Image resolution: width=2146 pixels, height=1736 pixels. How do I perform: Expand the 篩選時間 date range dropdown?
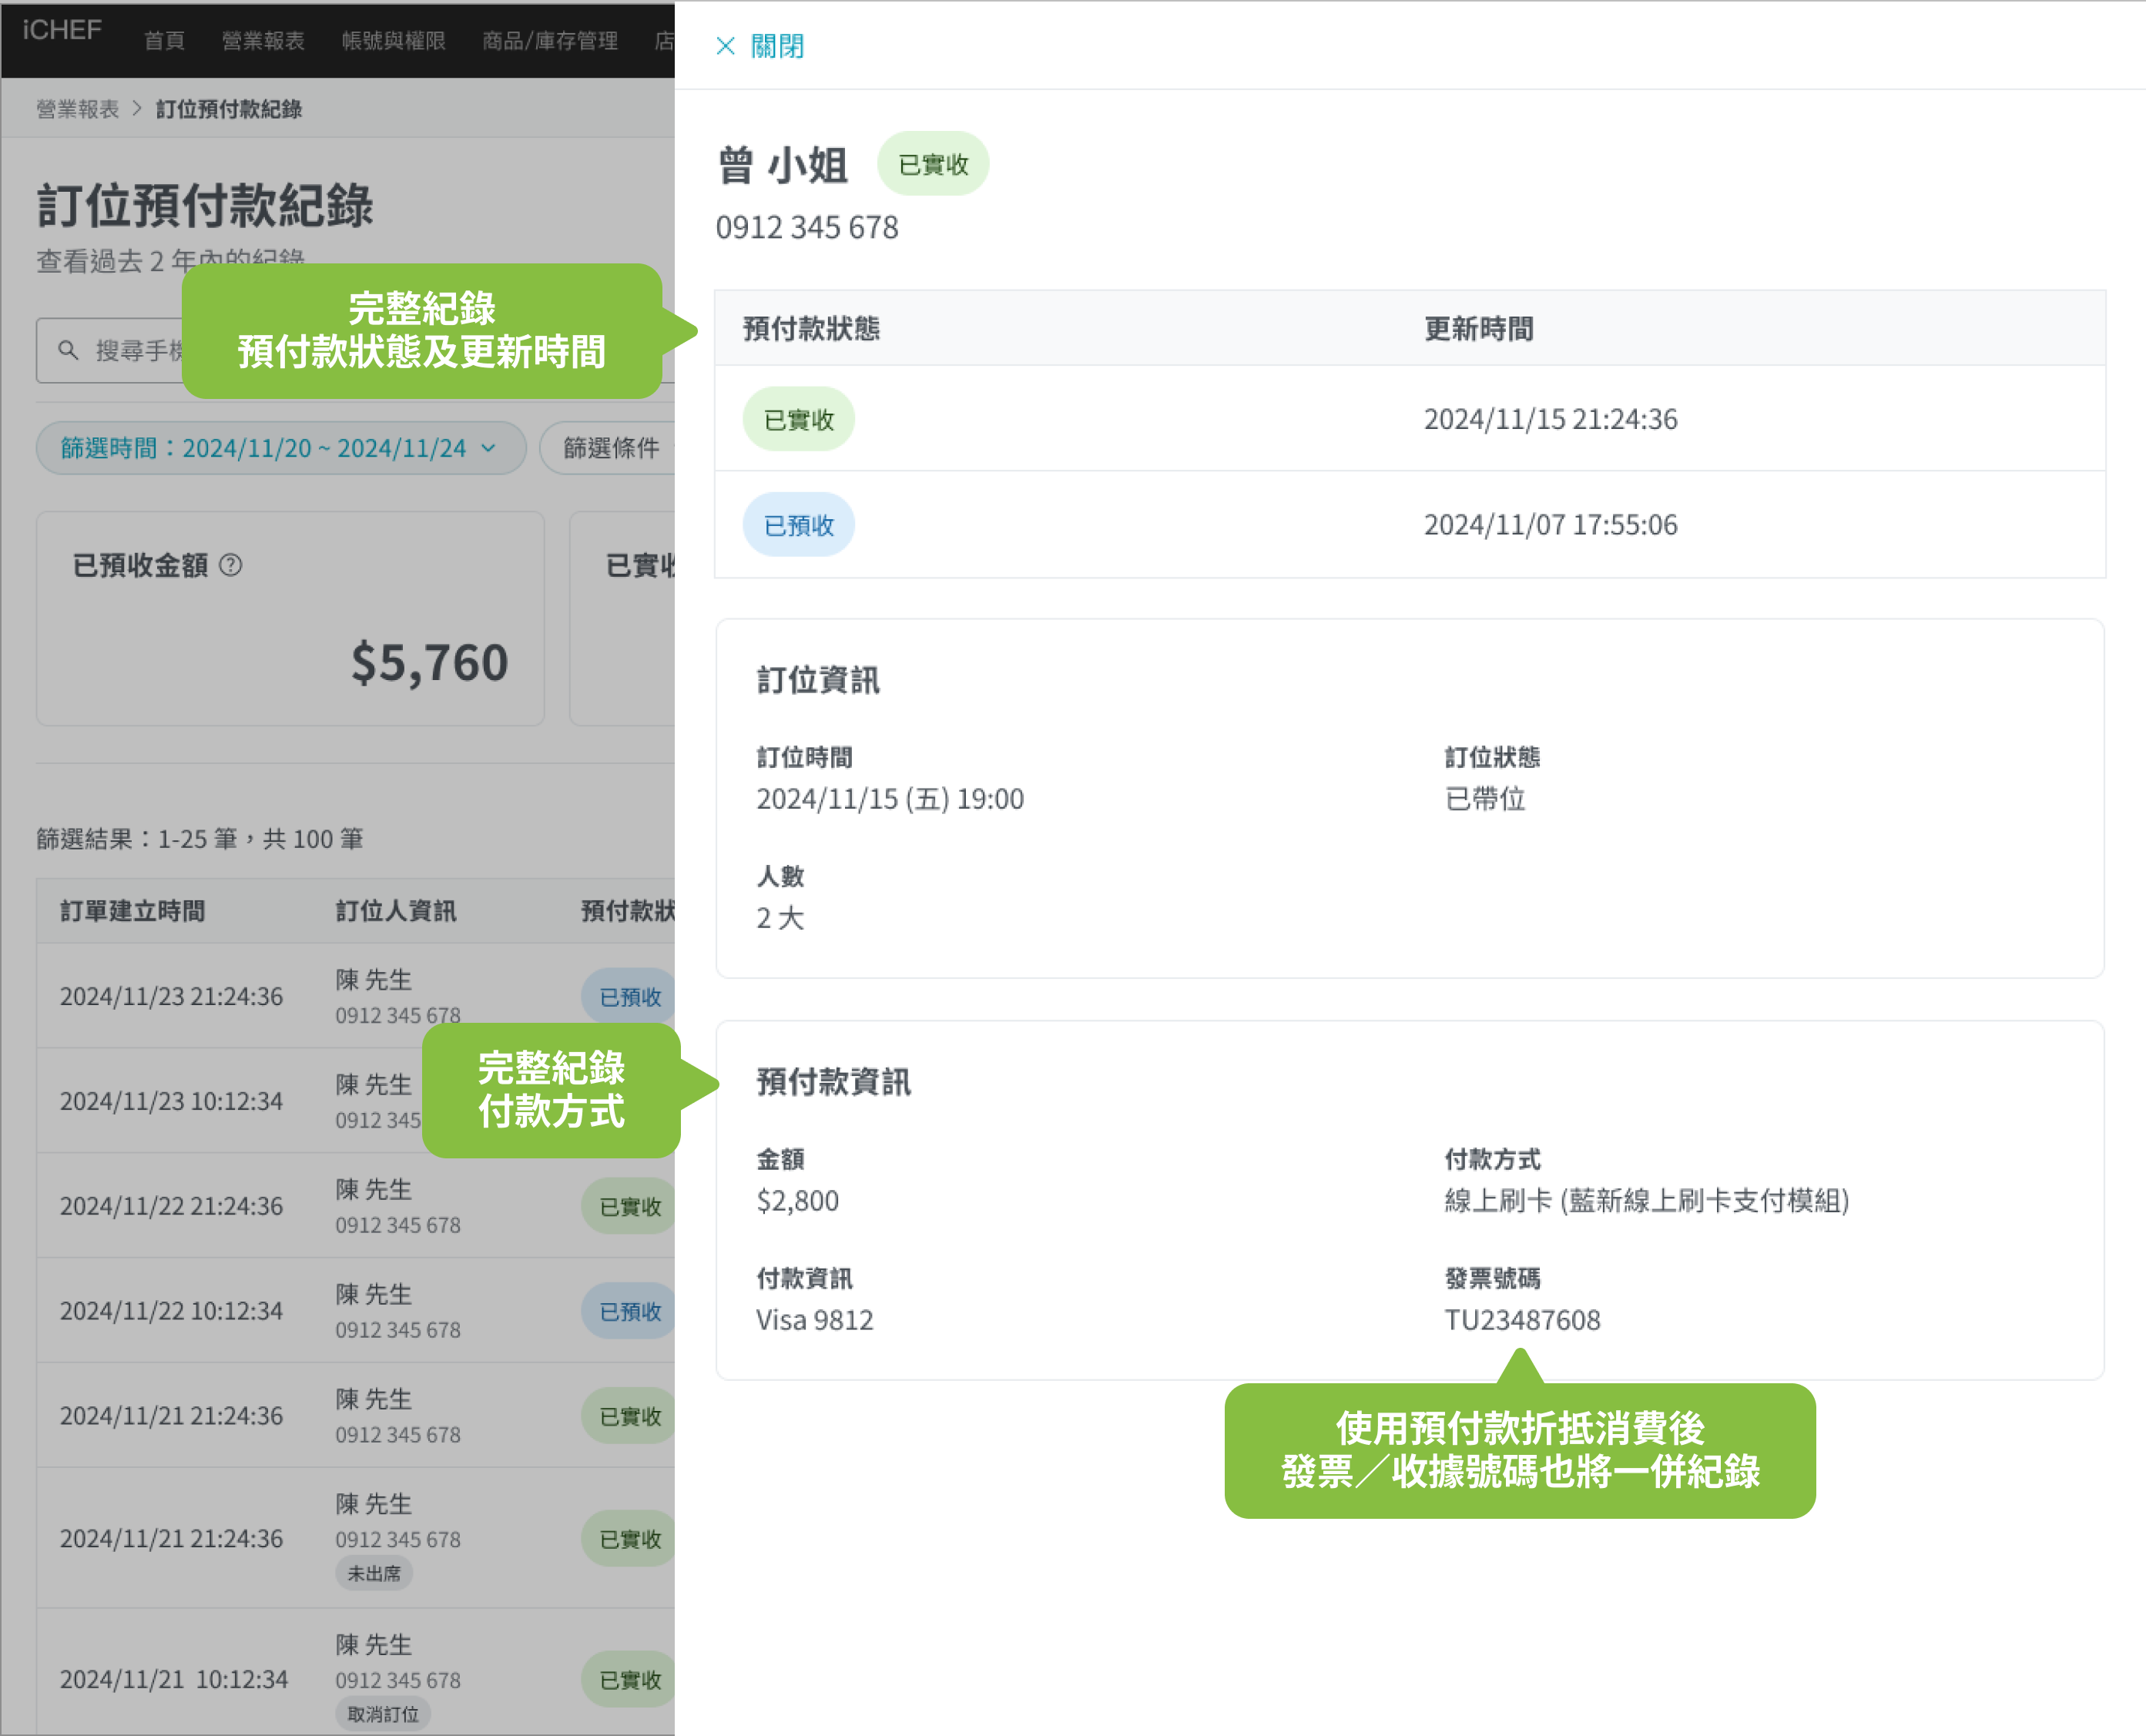(280, 448)
